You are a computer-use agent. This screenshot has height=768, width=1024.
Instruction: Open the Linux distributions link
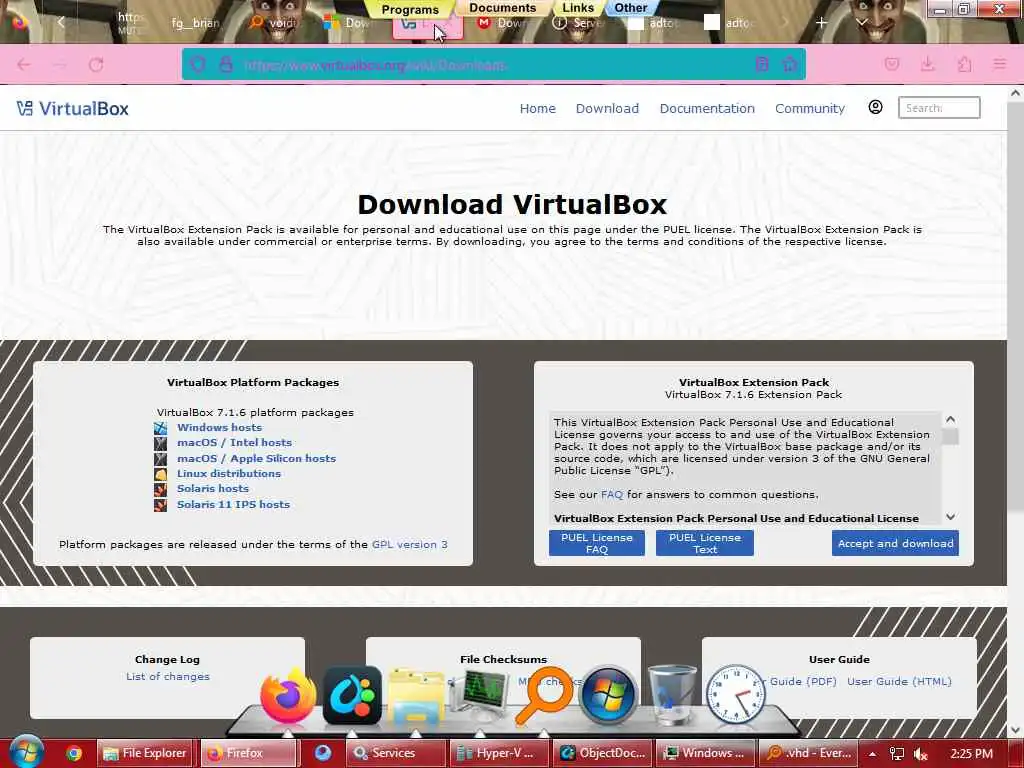pyautogui.click(x=229, y=473)
